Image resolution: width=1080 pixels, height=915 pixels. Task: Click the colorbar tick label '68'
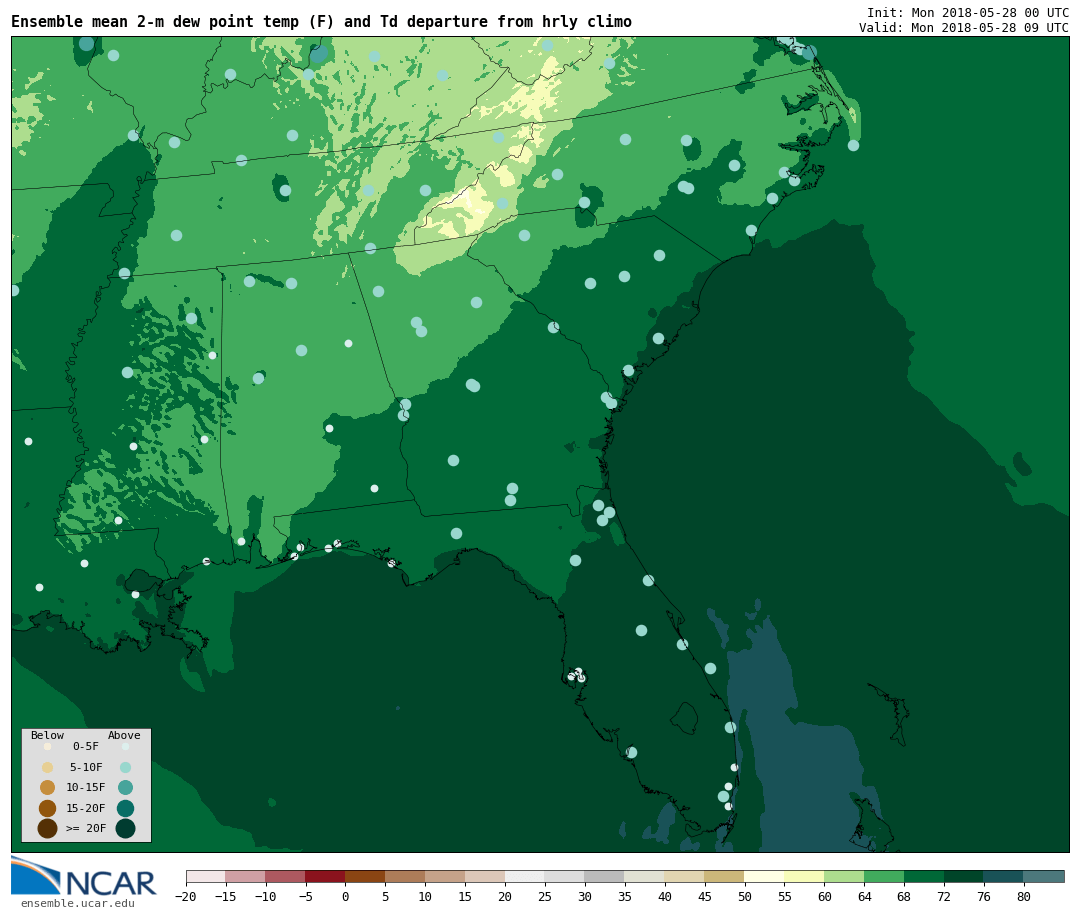904,896
